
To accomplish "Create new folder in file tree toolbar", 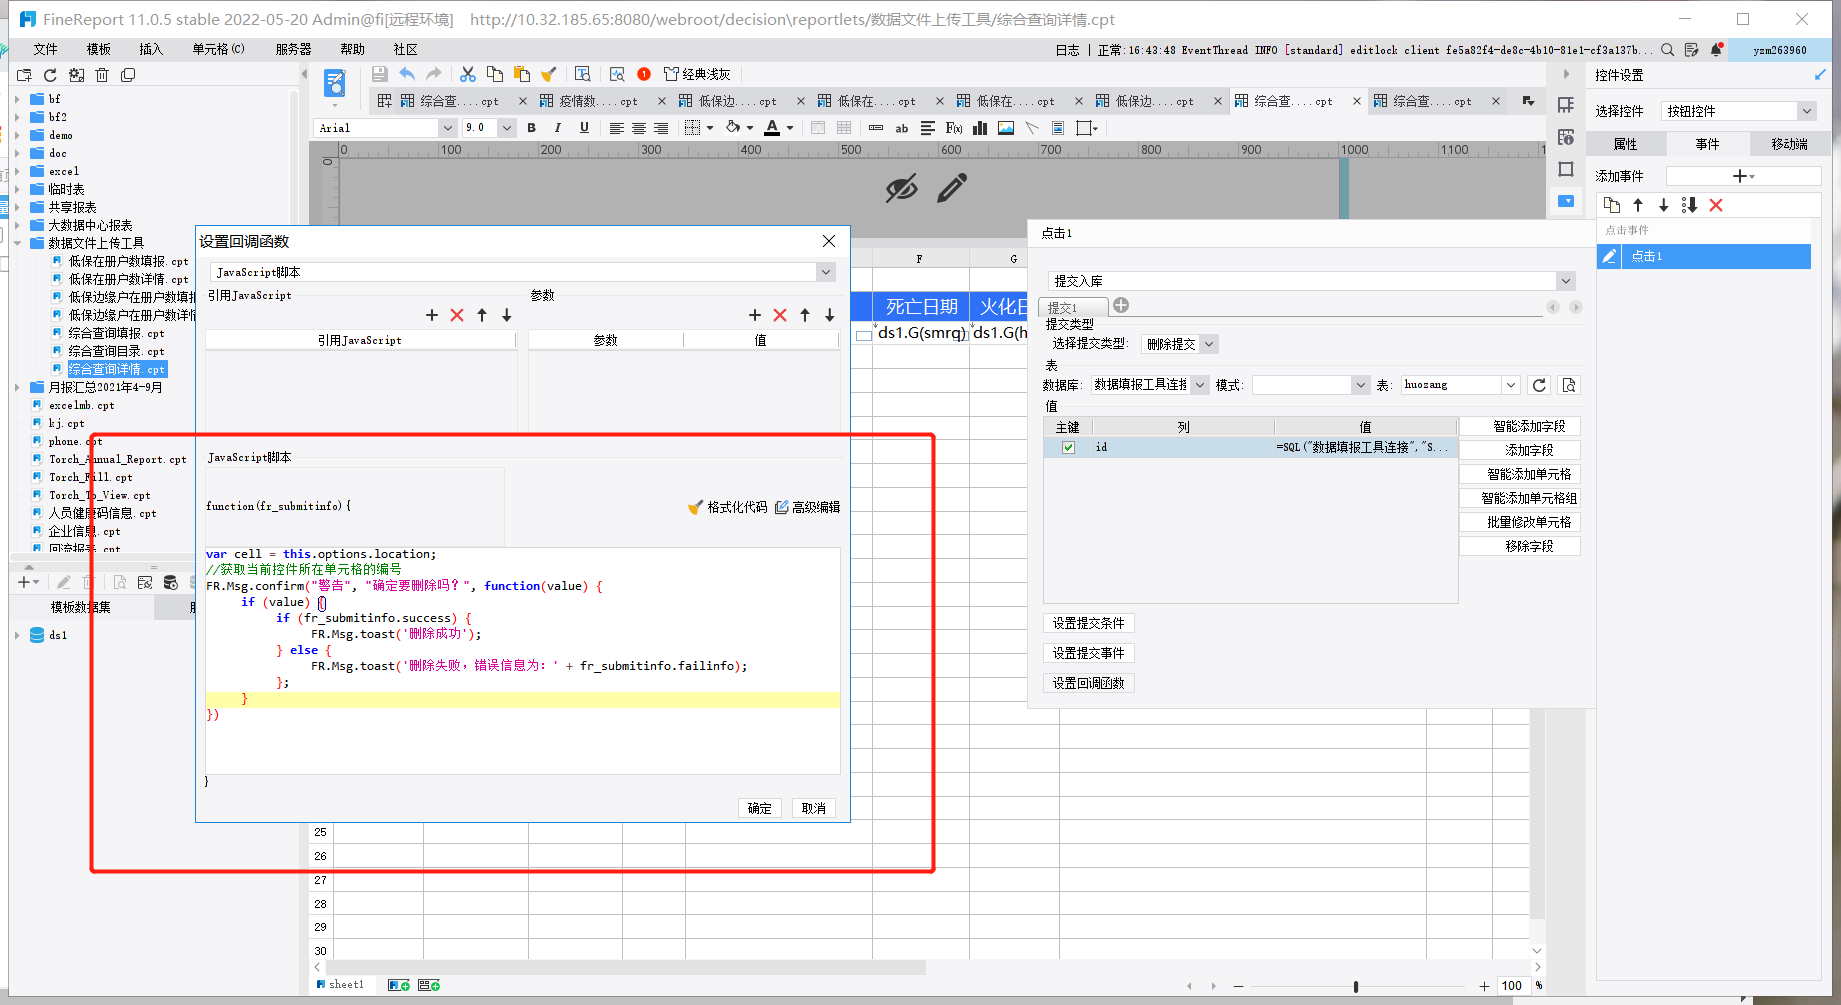I will click(25, 75).
